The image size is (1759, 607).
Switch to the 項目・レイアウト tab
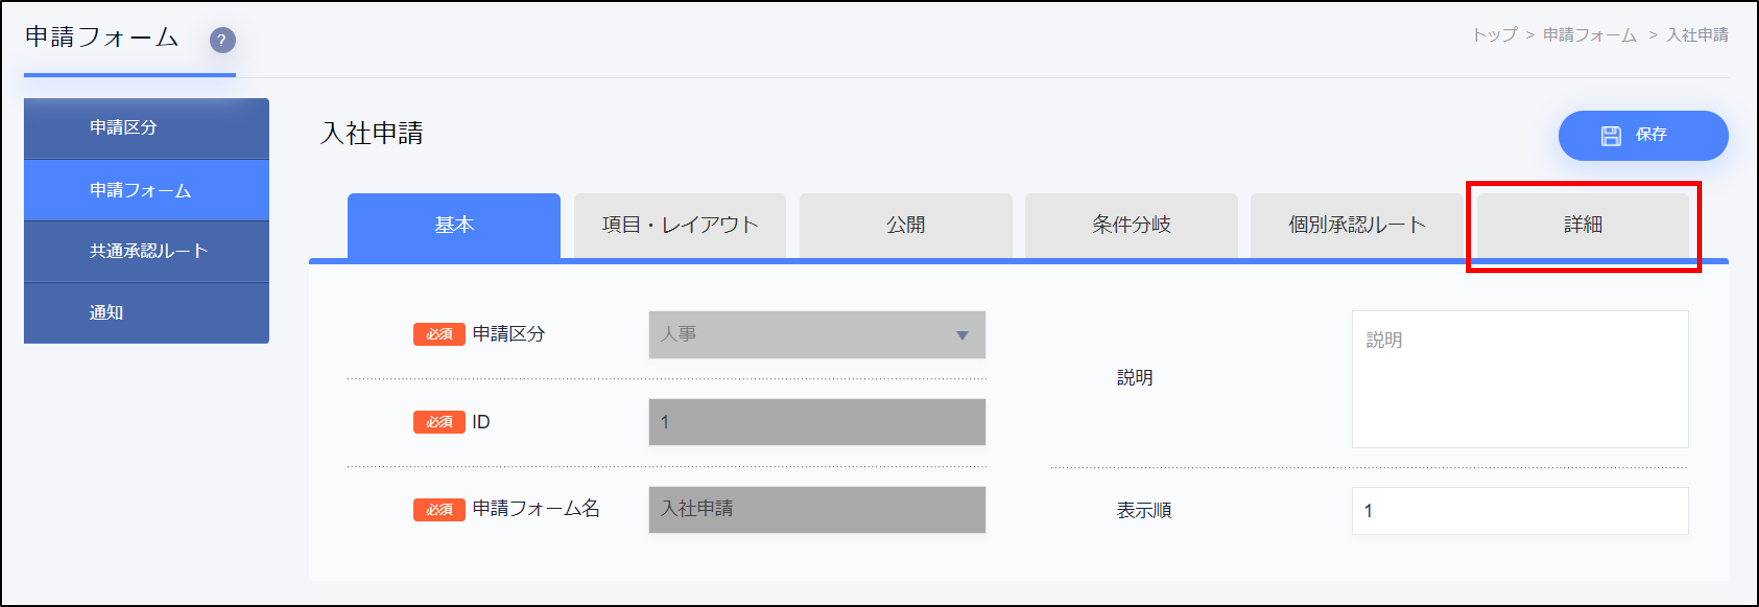[x=680, y=226]
